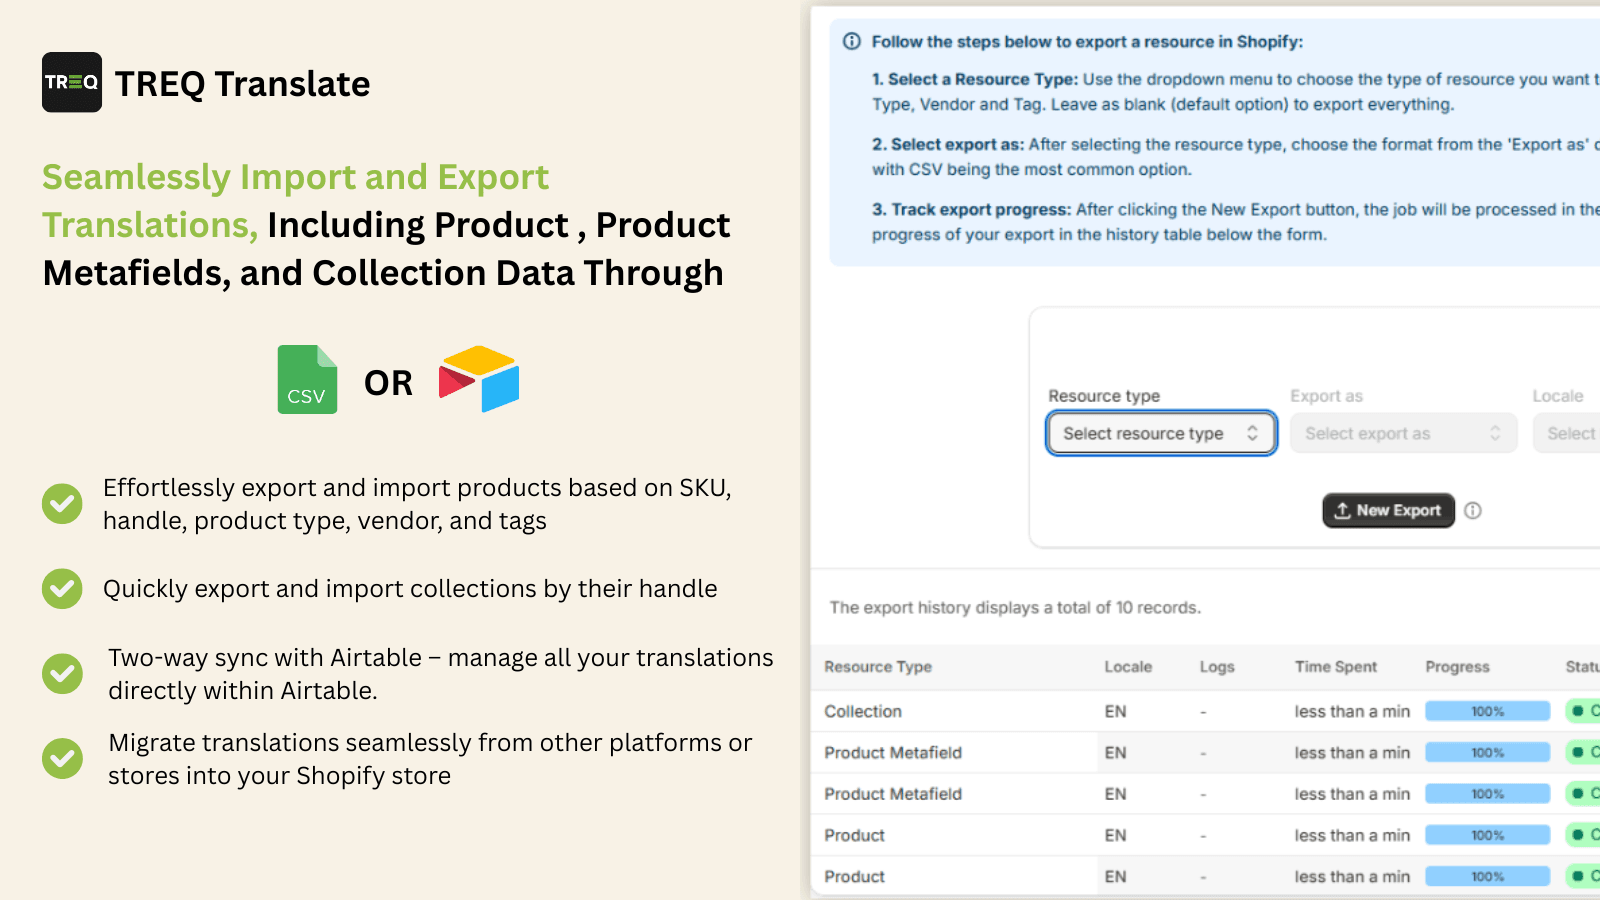Click the checkmark beside the Airtable sync feature
The image size is (1600, 900).
[x=62, y=674]
